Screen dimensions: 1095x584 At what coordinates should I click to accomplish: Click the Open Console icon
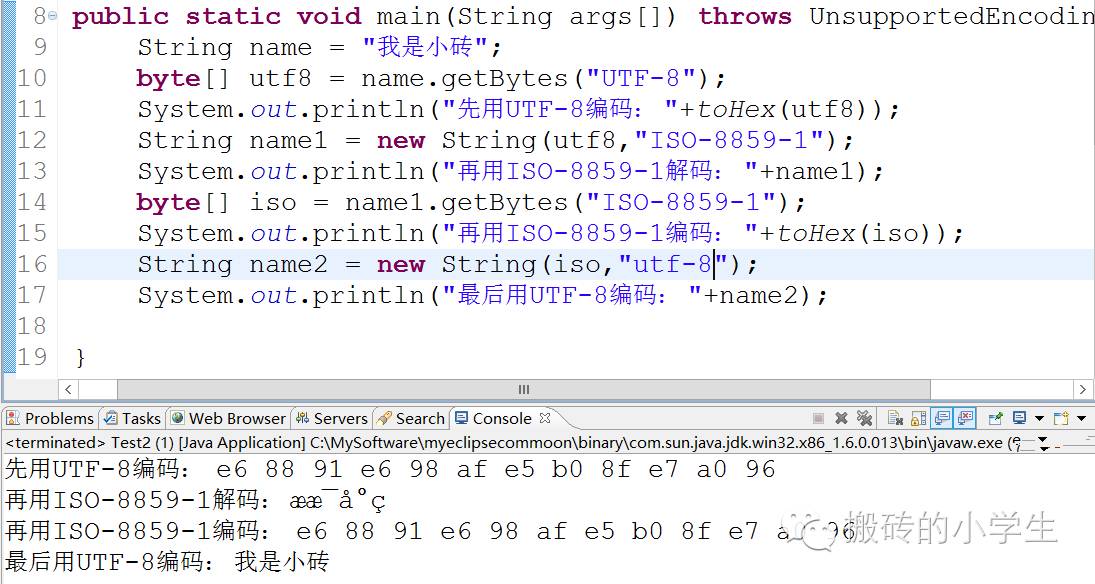1061,418
